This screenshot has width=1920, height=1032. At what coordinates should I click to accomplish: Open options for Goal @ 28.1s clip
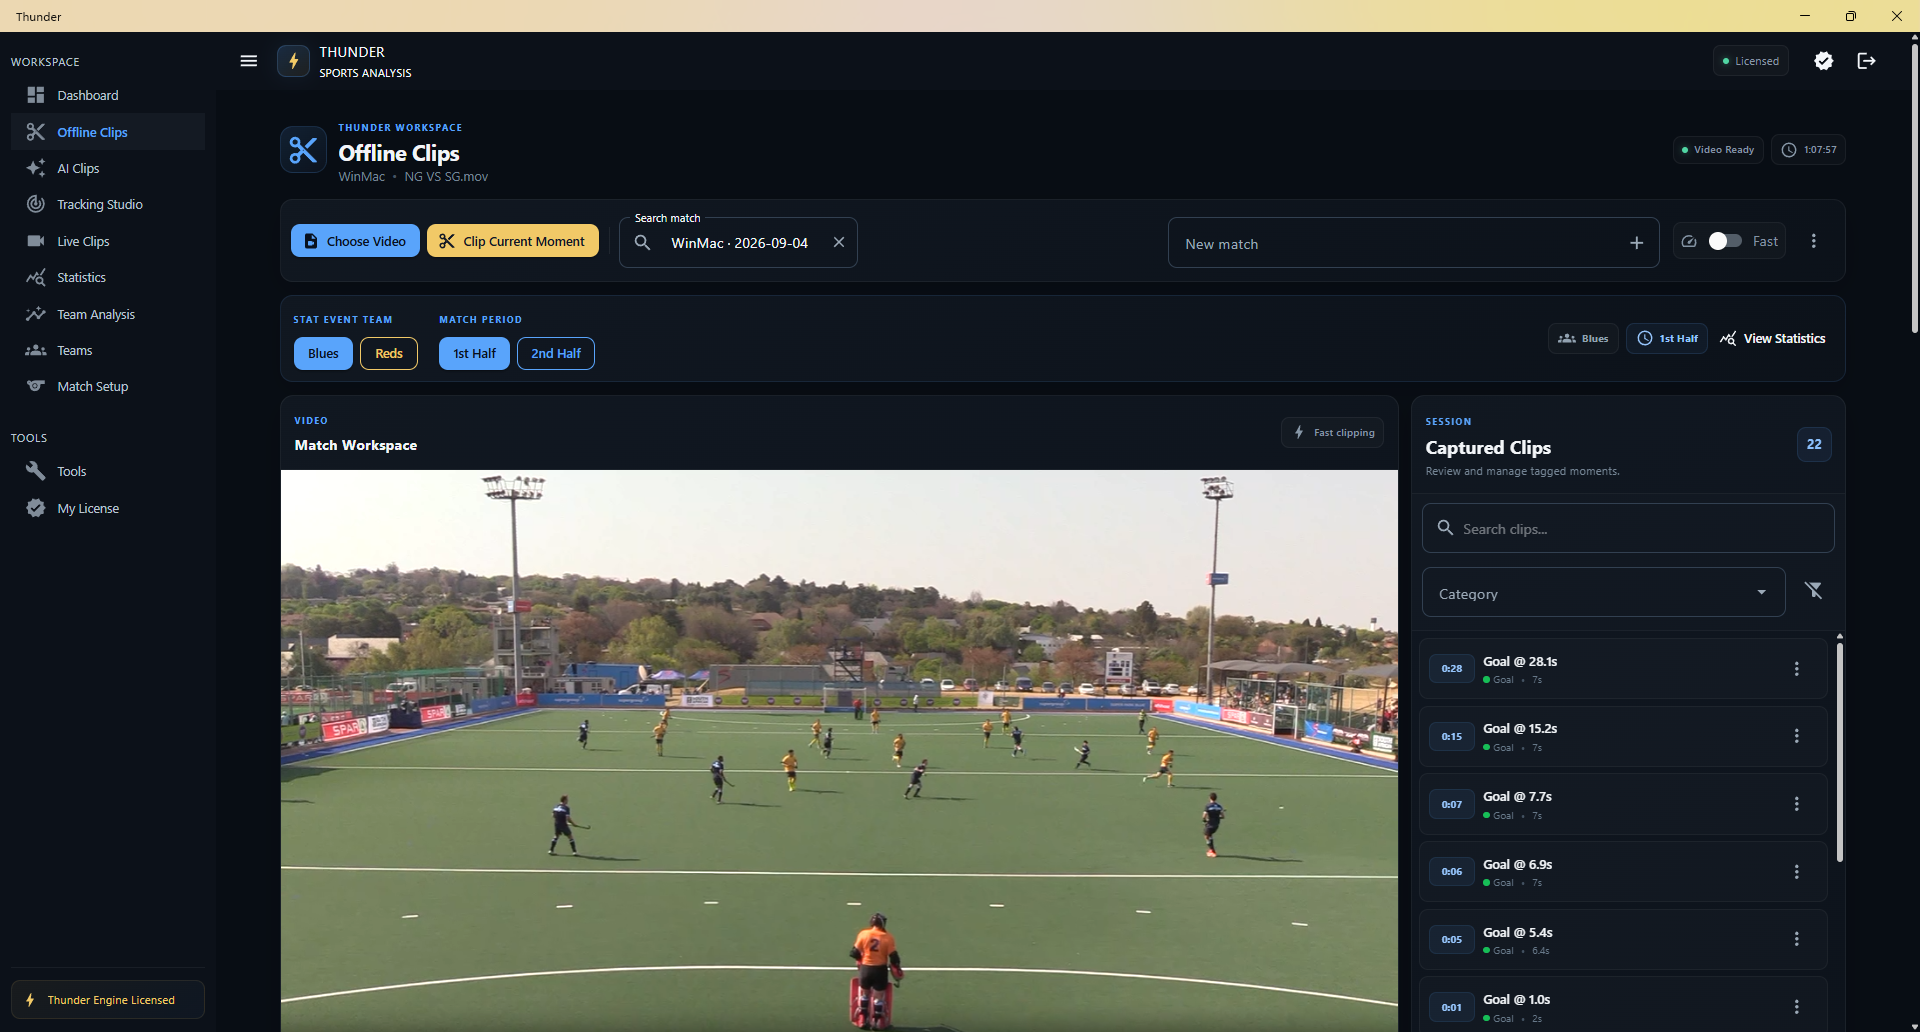tap(1796, 669)
